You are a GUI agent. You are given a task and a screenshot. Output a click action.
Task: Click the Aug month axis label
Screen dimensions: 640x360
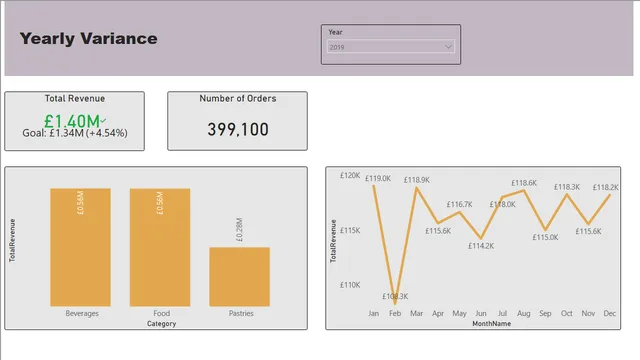[524, 313]
